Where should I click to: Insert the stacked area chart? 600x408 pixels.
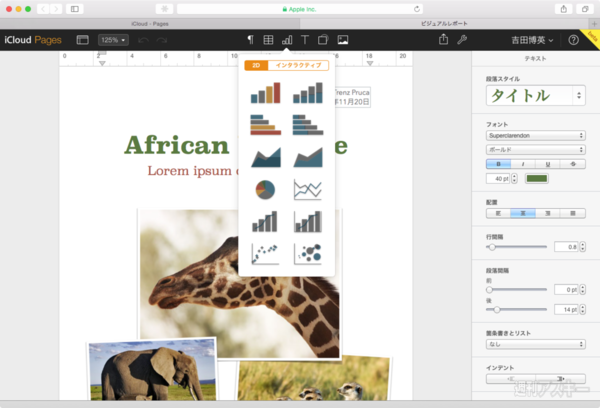click(x=308, y=157)
